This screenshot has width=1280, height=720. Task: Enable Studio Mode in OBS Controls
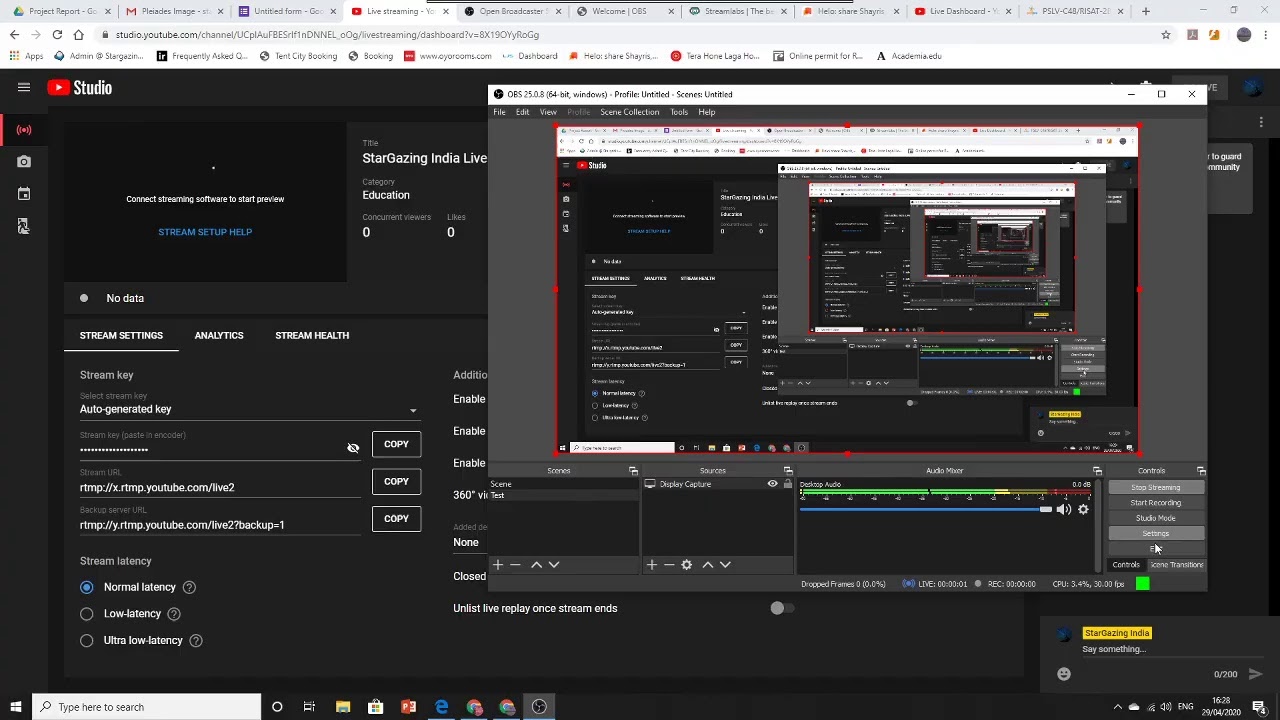point(1155,518)
